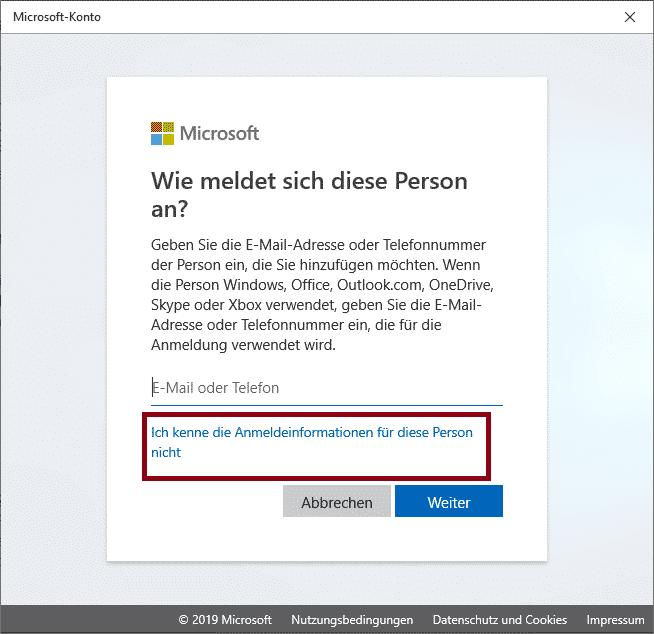Open 'Ich kenne die Anmeldeinformationen' link

312,442
